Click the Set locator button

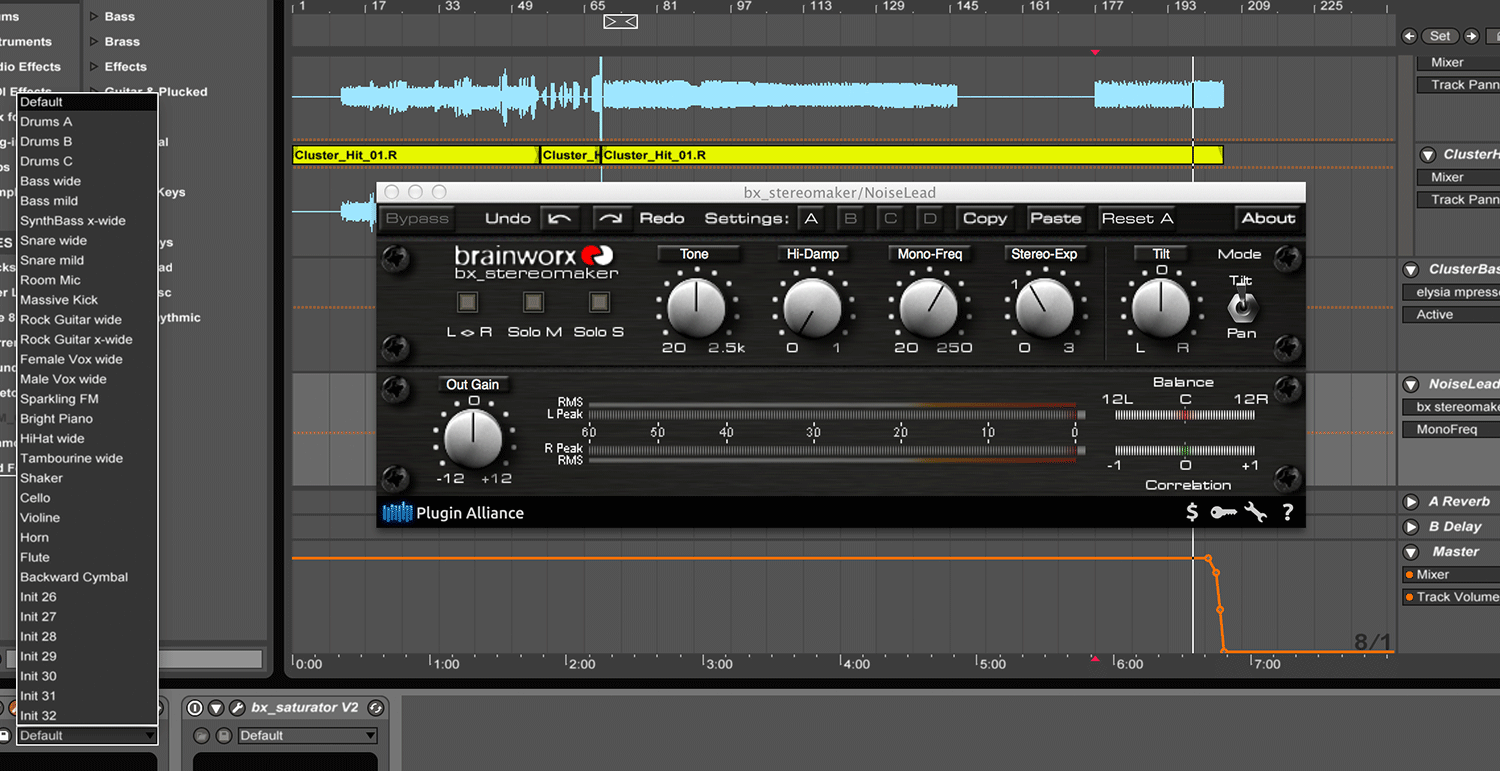click(x=1440, y=36)
